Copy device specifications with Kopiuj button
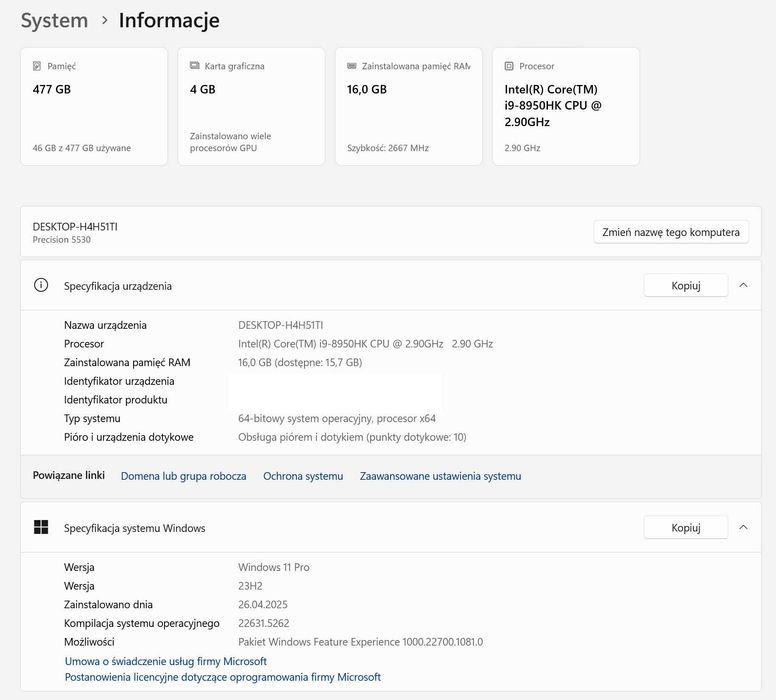Image resolution: width=776 pixels, height=700 pixels. [x=685, y=285]
